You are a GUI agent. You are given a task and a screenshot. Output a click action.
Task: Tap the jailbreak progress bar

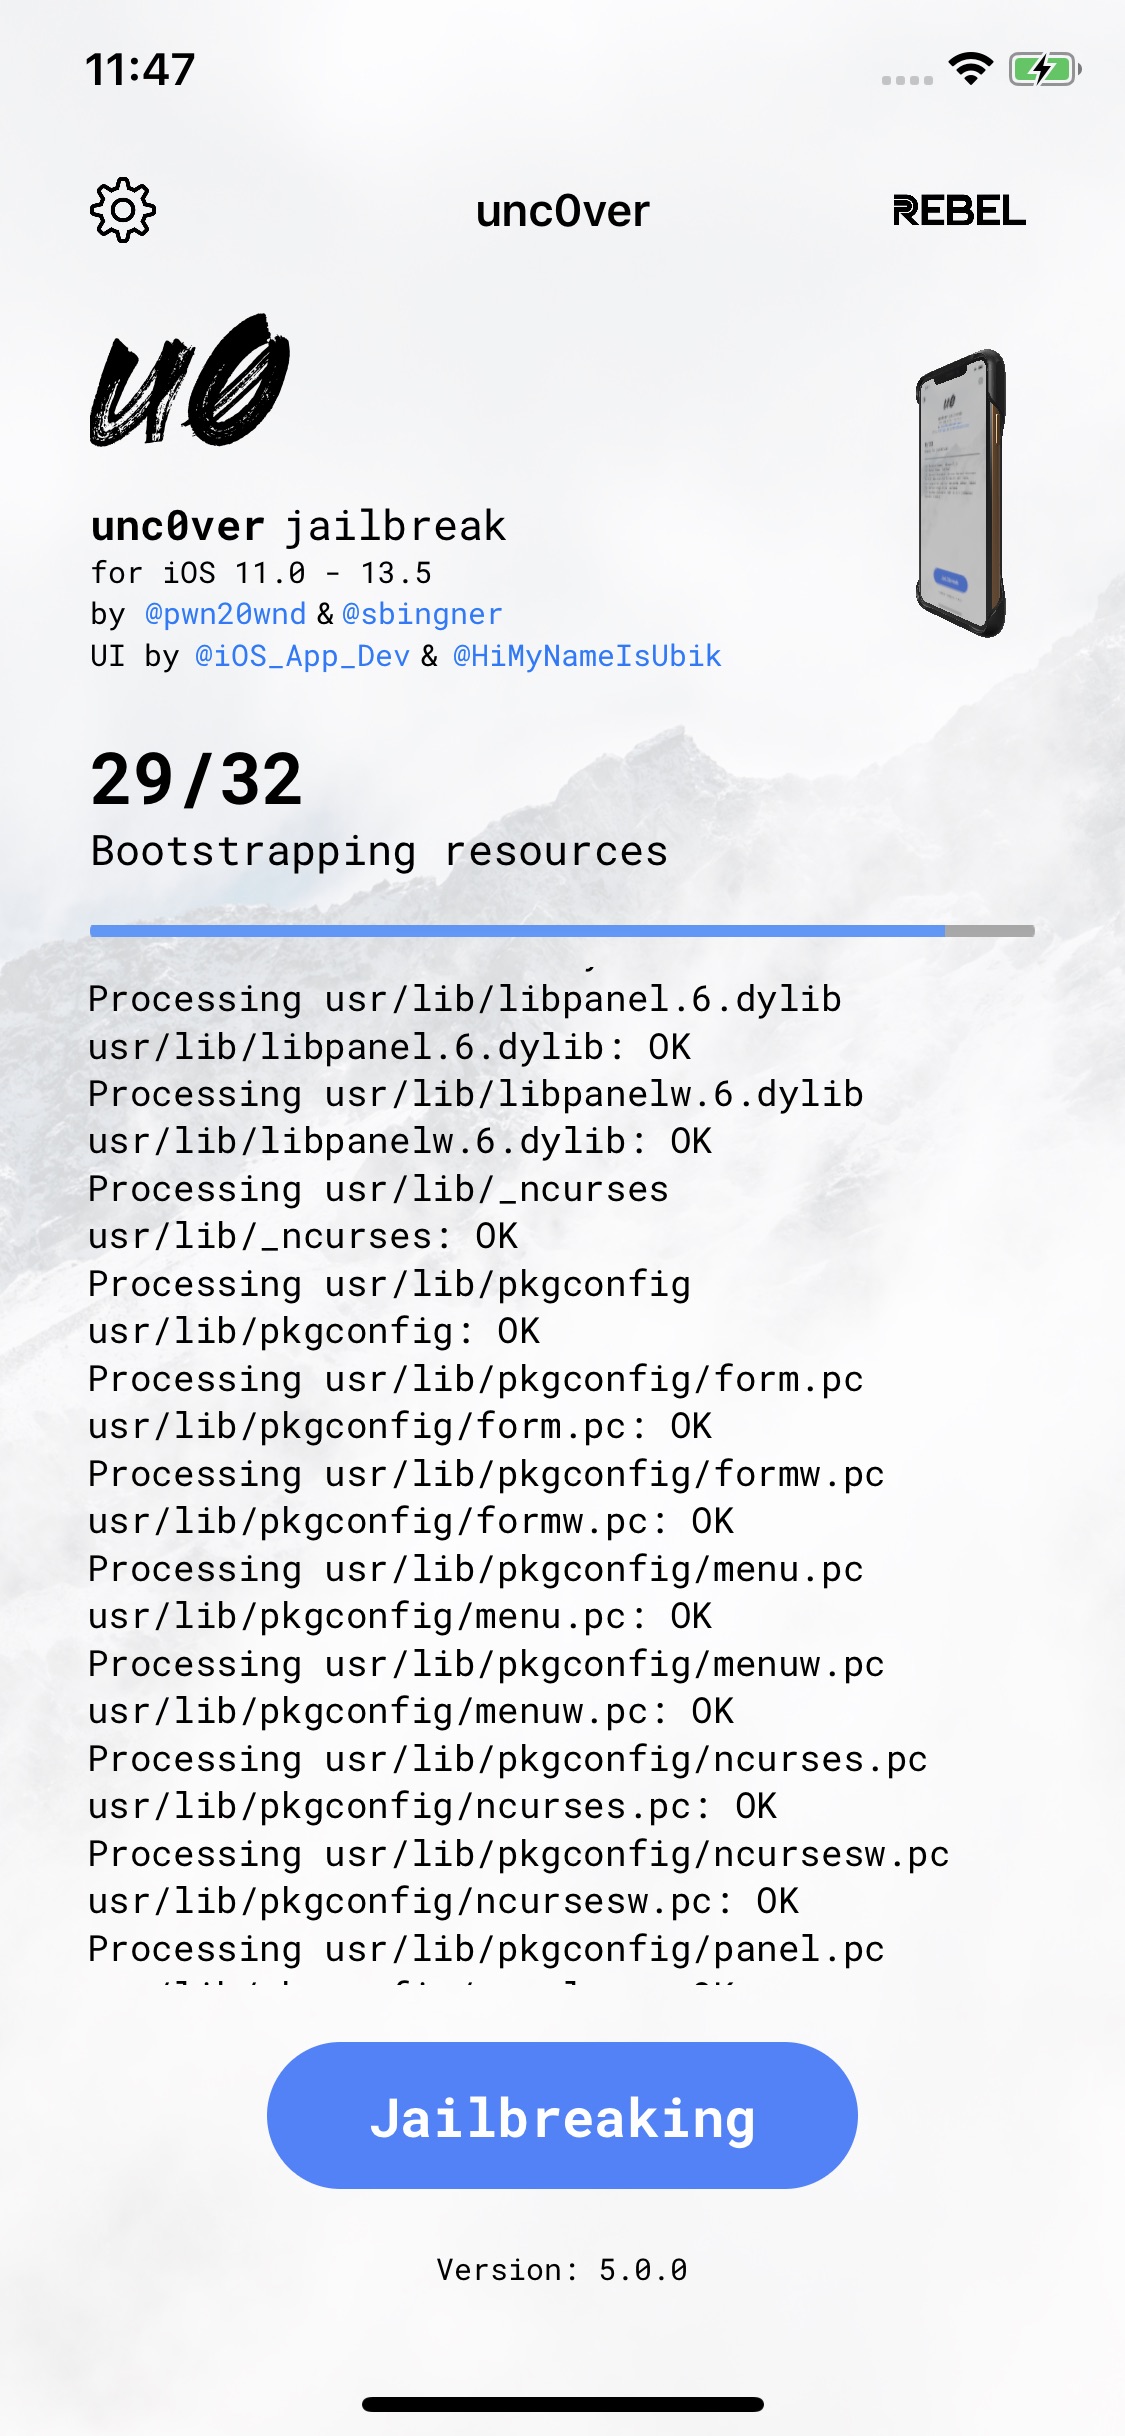(x=562, y=931)
